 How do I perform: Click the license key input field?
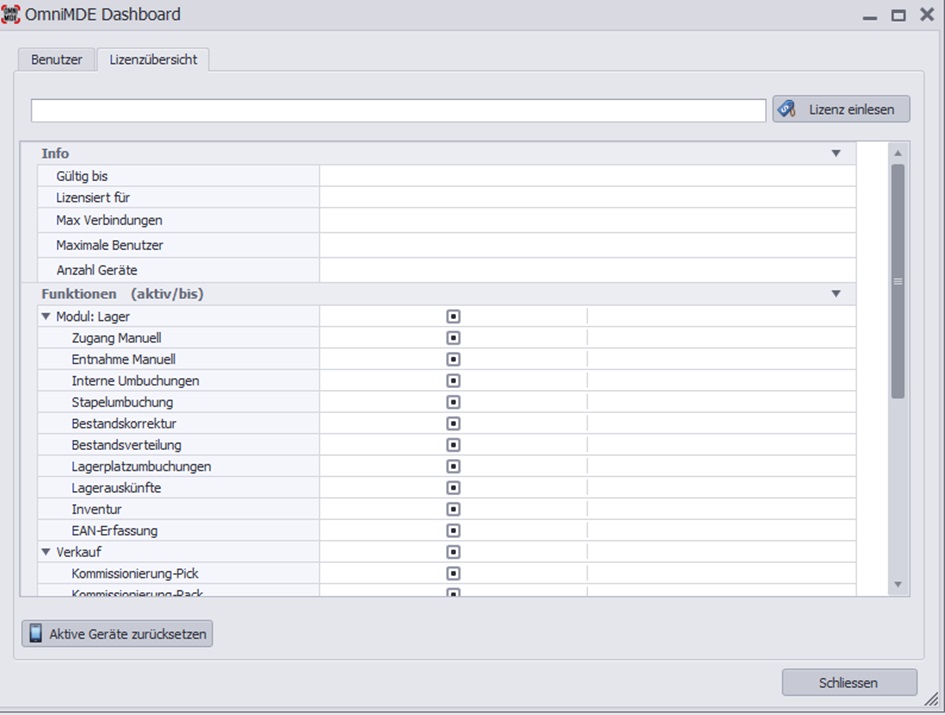coord(398,110)
